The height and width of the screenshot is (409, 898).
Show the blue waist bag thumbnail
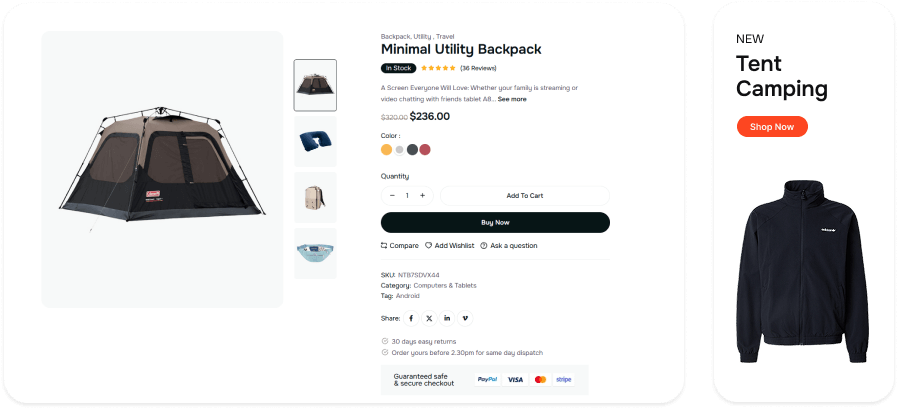pyautogui.click(x=315, y=253)
